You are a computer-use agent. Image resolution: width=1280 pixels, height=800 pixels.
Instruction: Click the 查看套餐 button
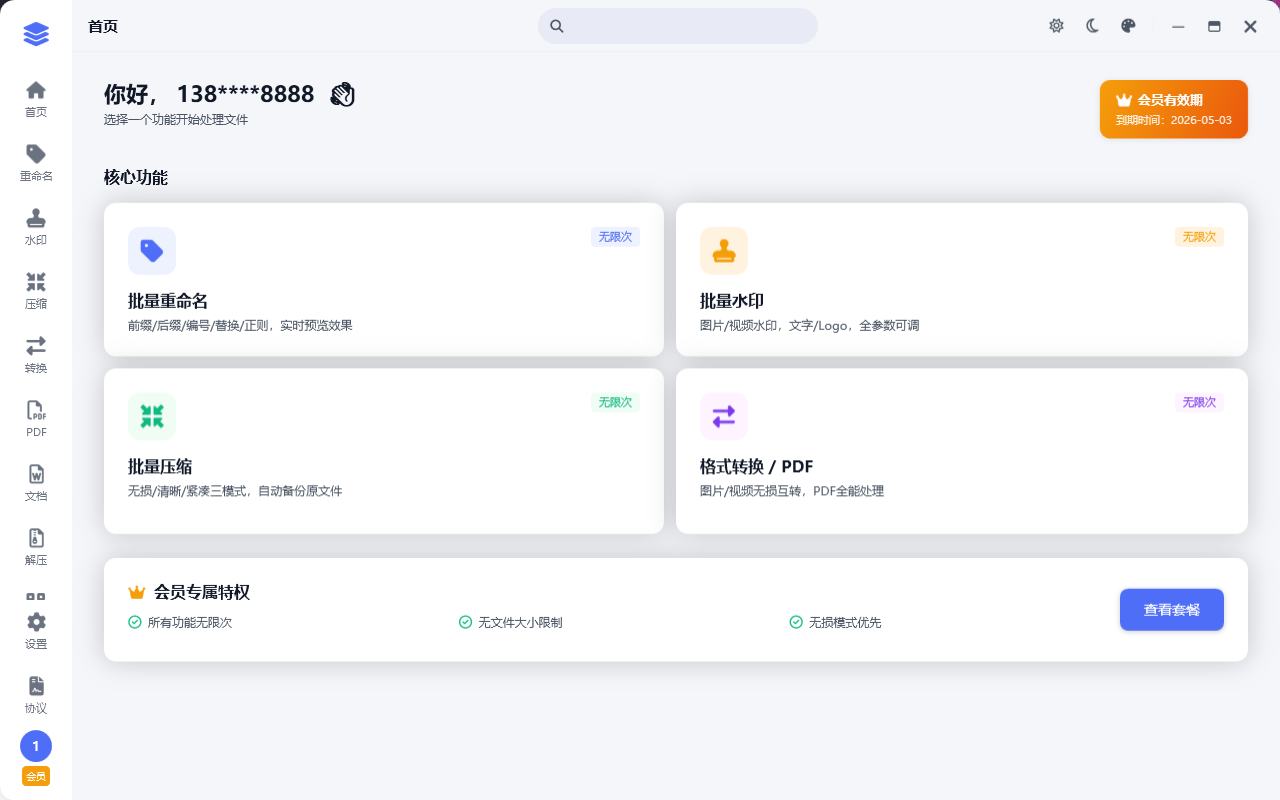[1171, 610]
